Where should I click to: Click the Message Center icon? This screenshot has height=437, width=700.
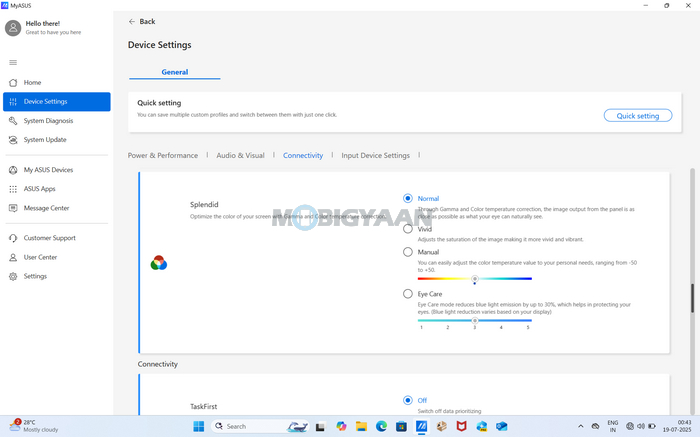click(x=13, y=208)
